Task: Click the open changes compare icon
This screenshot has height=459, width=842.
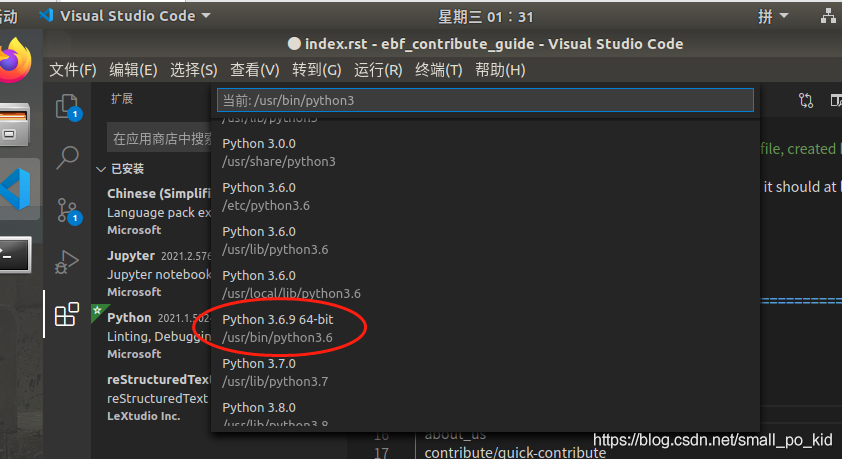Action: coord(805,100)
